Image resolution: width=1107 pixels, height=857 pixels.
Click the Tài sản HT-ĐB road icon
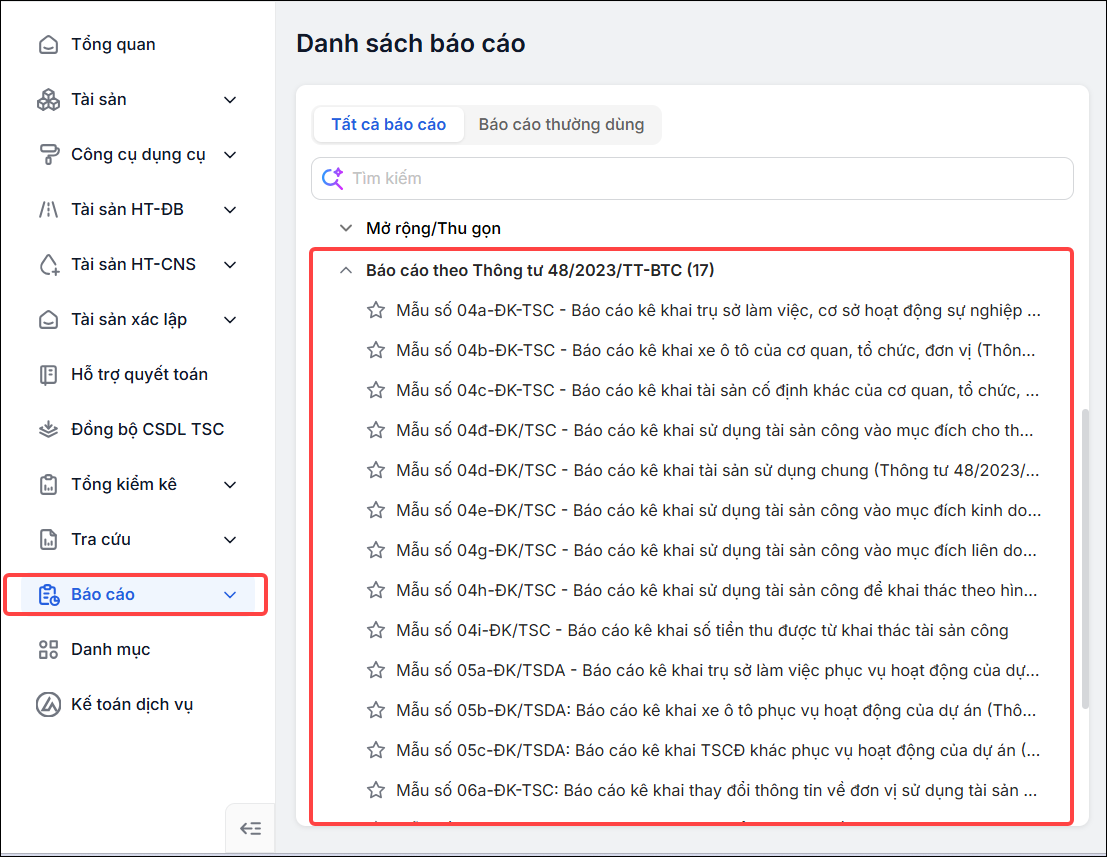[48, 210]
